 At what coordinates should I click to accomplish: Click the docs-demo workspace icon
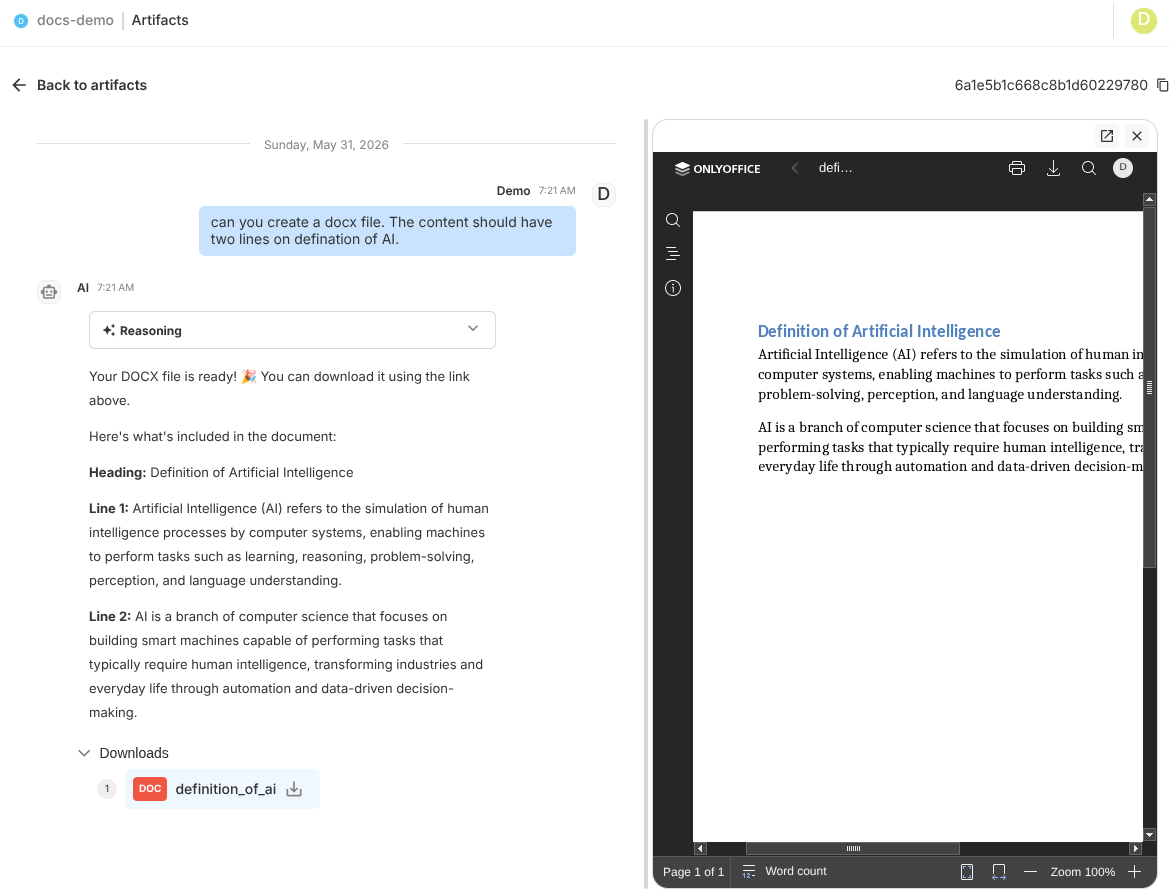click(21, 21)
